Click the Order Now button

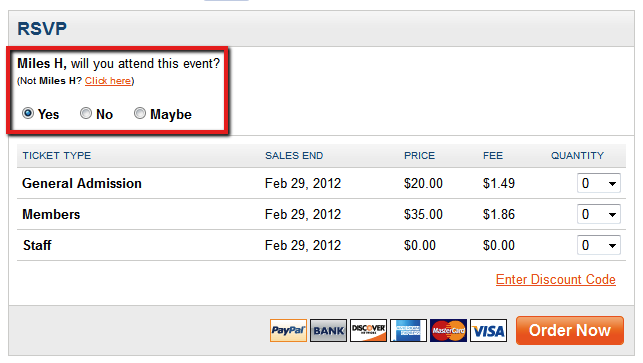(570, 330)
